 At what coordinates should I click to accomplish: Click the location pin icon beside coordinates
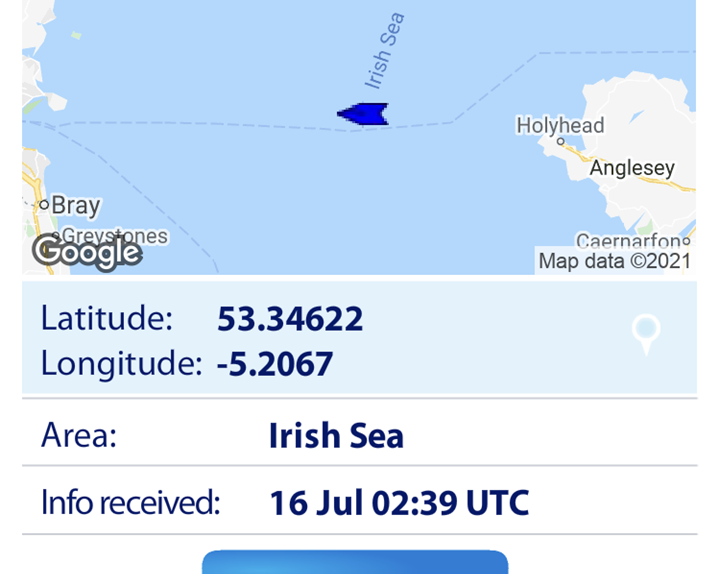coord(646,334)
